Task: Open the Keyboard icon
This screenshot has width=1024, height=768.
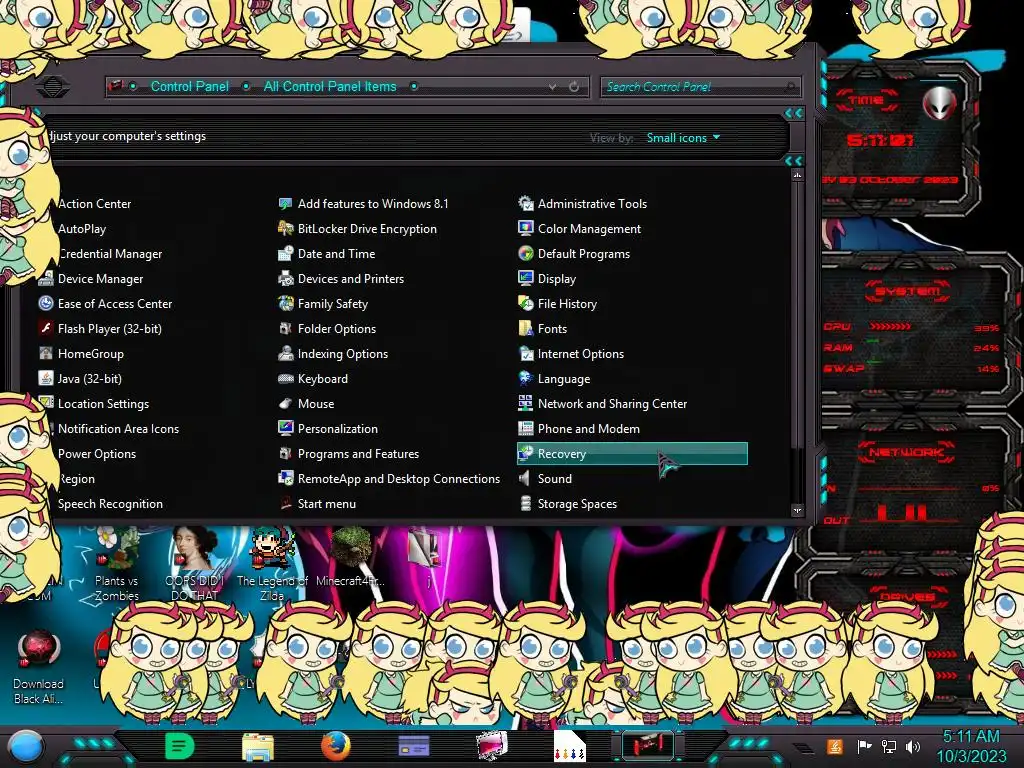Action: tap(285, 378)
